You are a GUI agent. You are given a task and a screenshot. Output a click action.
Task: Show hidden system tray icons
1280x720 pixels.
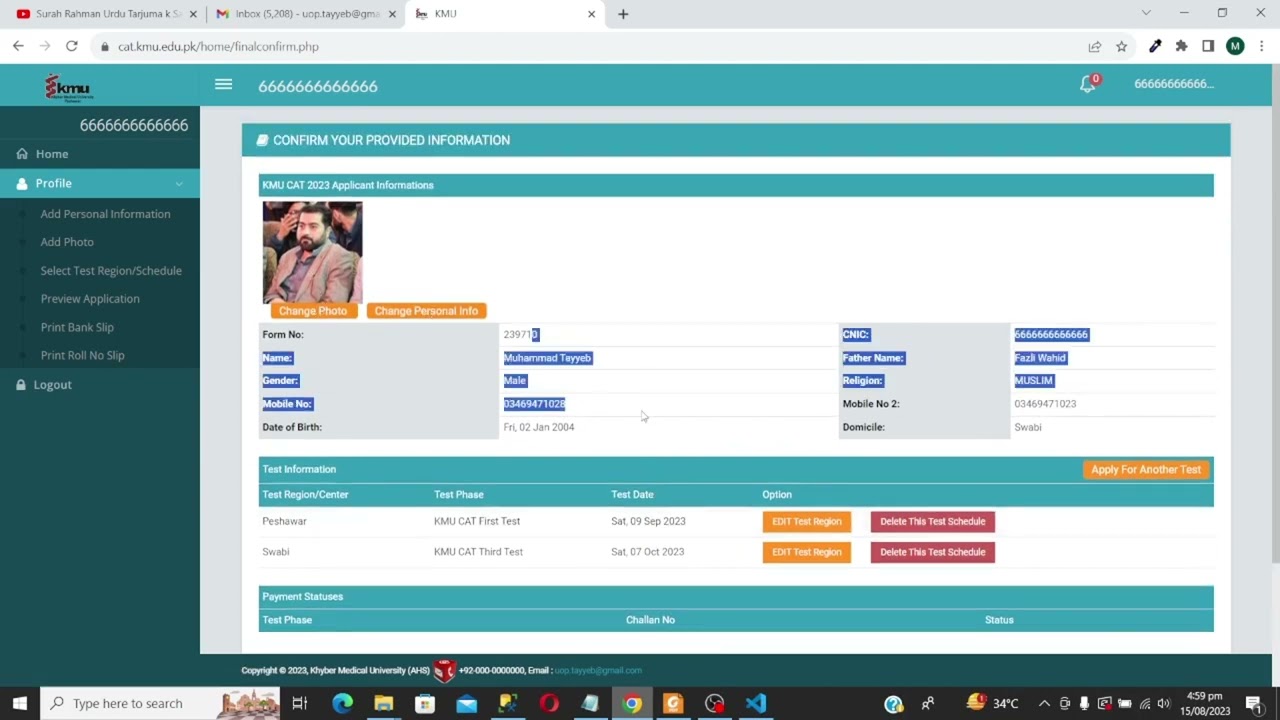pyautogui.click(x=1044, y=703)
